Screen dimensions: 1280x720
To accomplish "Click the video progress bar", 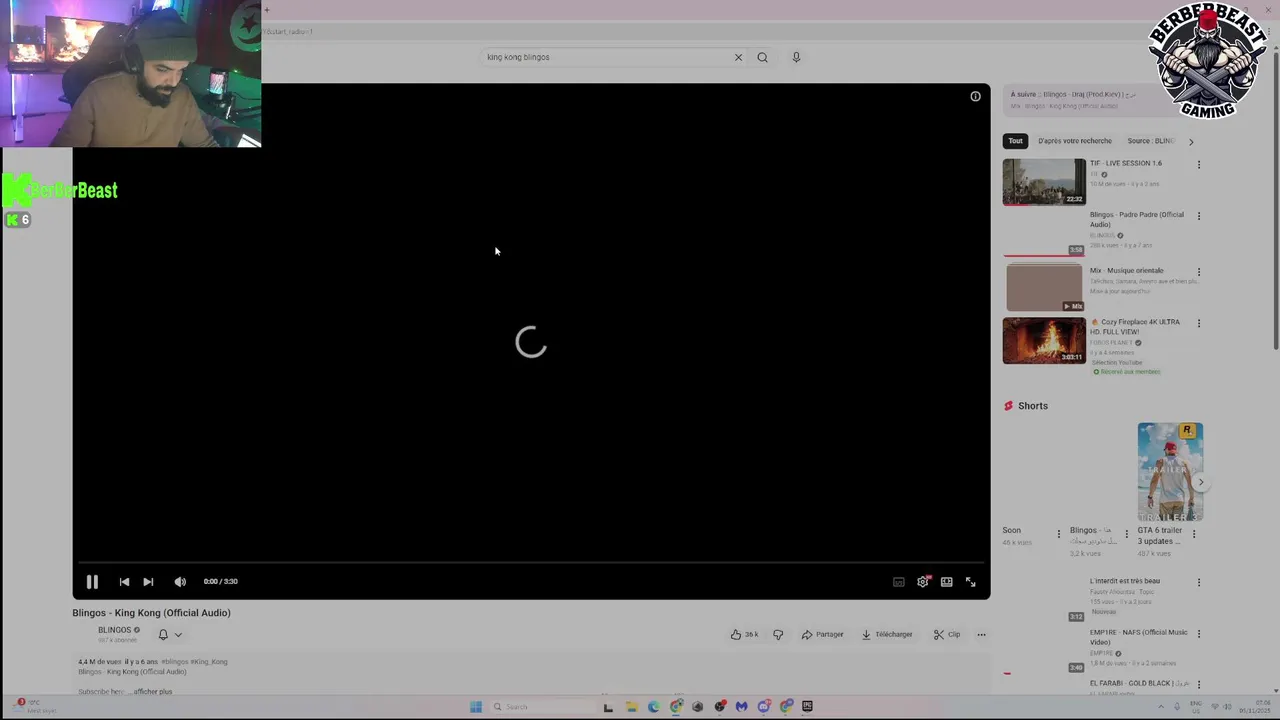I will pos(531,563).
